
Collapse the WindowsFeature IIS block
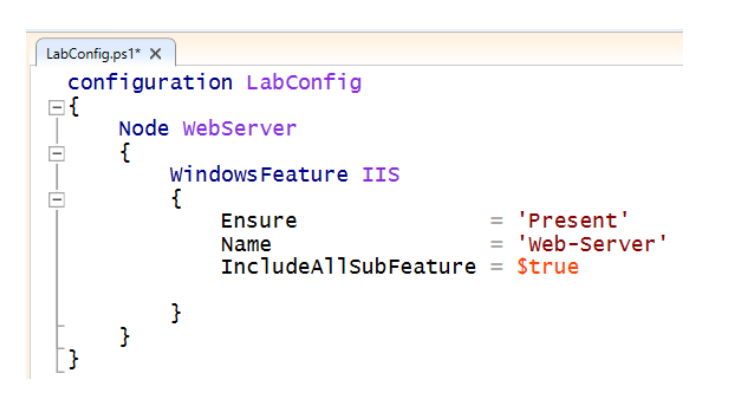click(57, 199)
